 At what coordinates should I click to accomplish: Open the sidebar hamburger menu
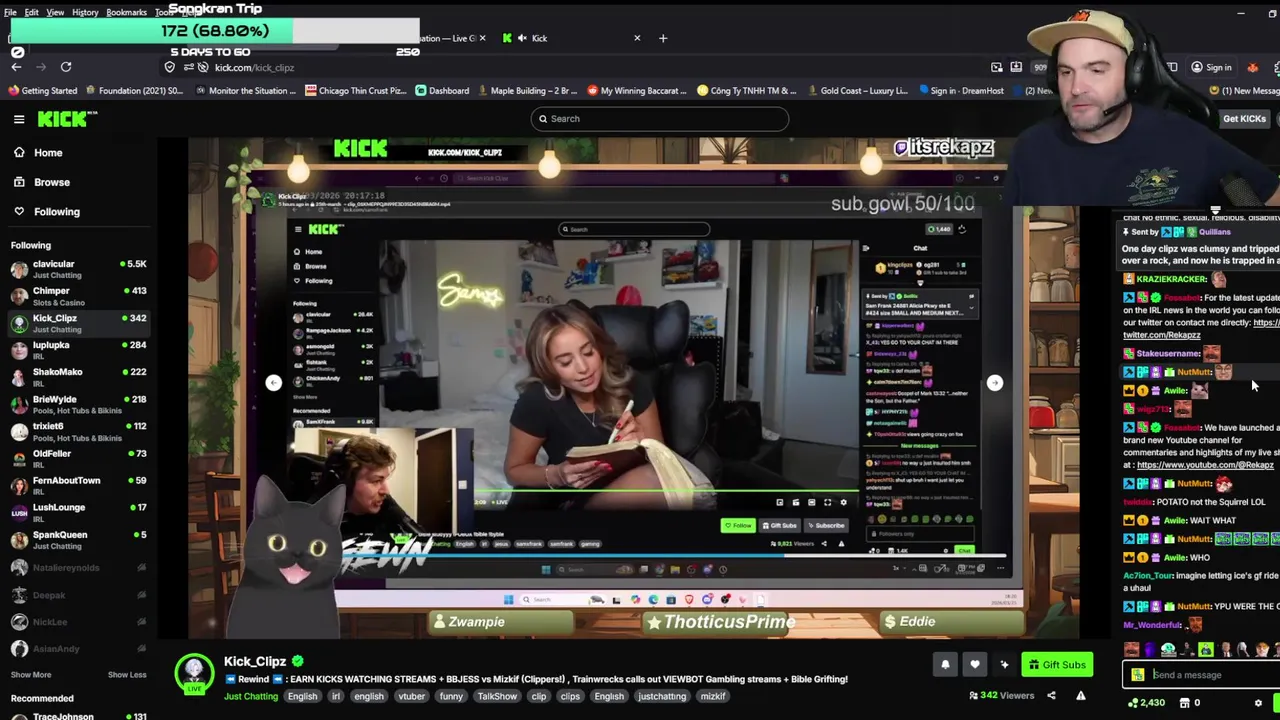19,119
